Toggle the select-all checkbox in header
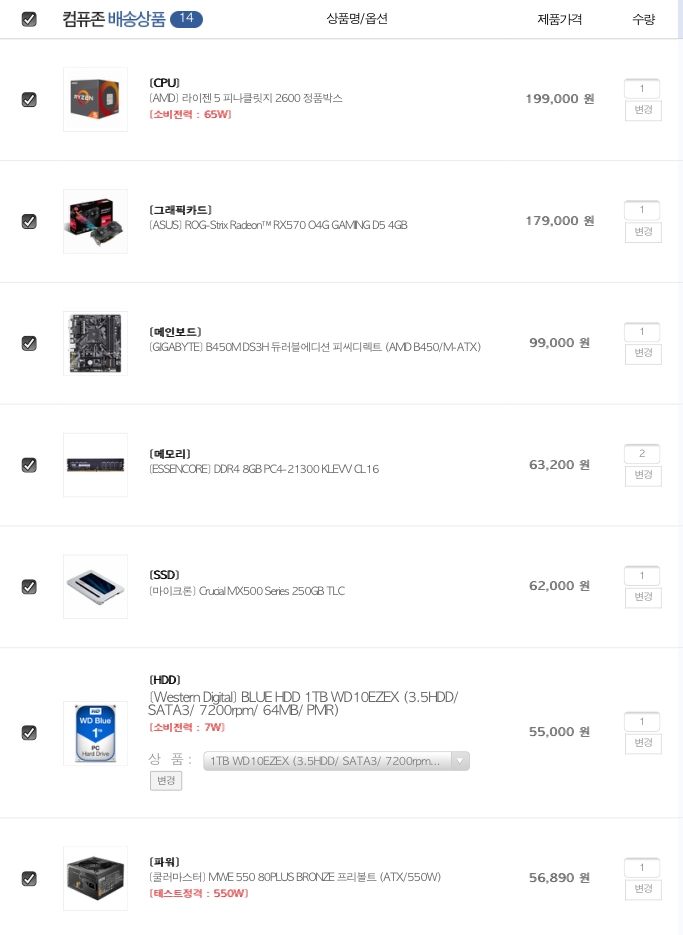The width and height of the screenshot is (683, 935). click(x=29, y=19)
